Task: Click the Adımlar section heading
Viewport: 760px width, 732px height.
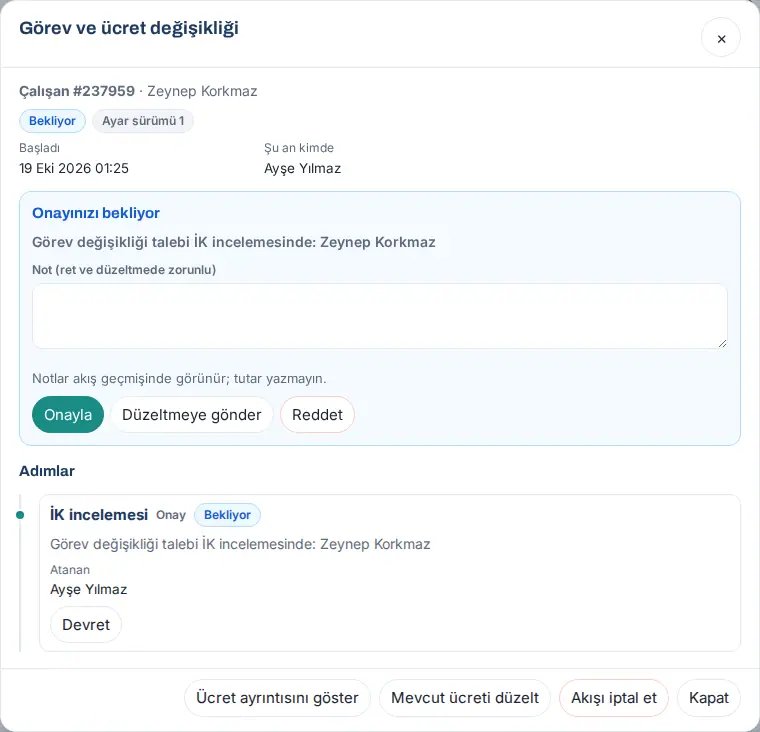Action: click(47, 471)
